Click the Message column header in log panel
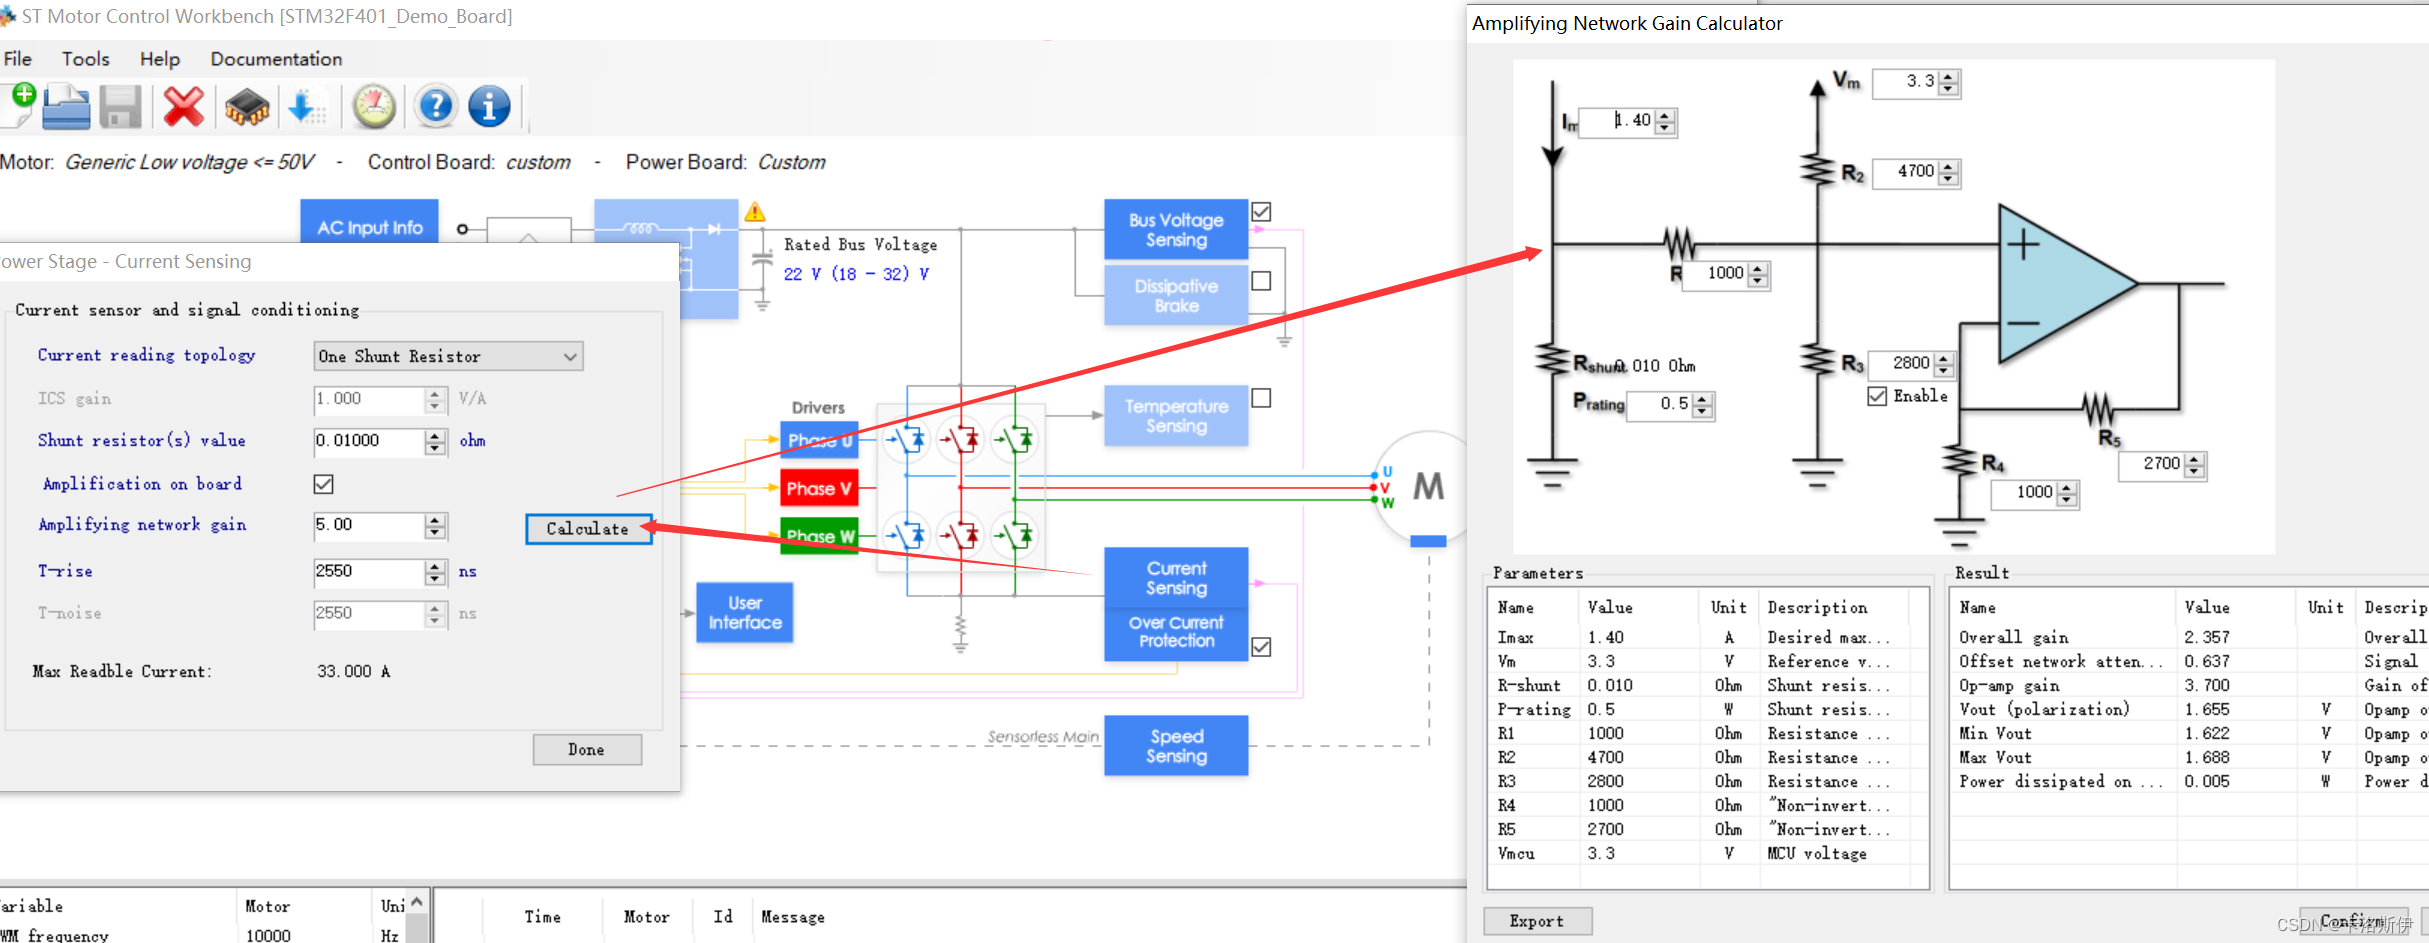This screenshot has height=943, width=2429. 793,916
